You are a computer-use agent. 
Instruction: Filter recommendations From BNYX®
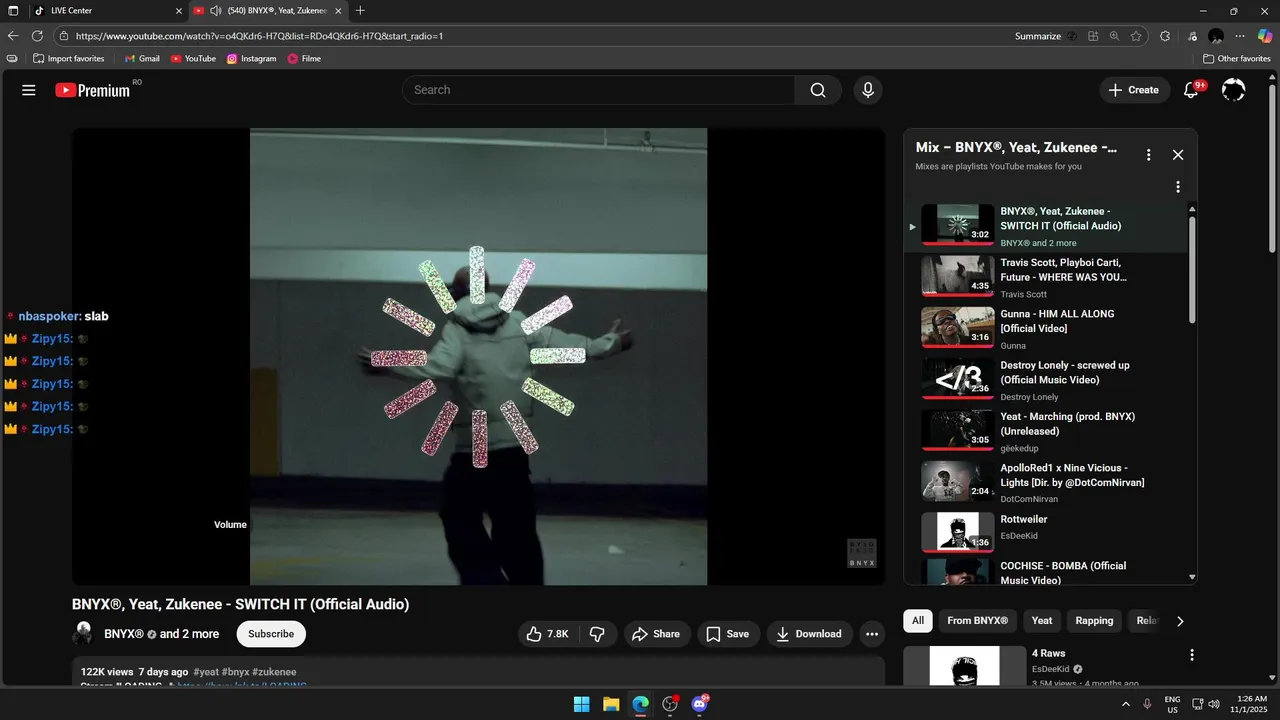pos(978,621)
